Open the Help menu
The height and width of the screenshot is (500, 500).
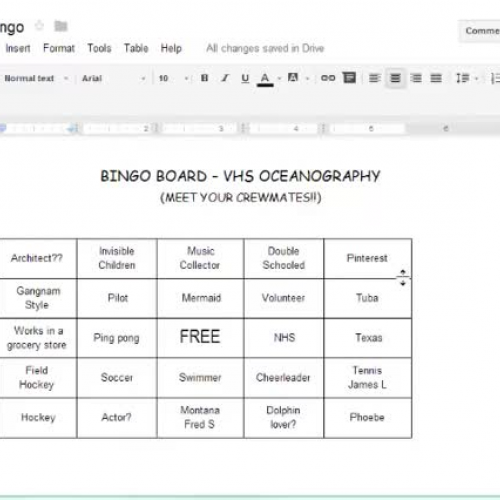pos(171,48)
